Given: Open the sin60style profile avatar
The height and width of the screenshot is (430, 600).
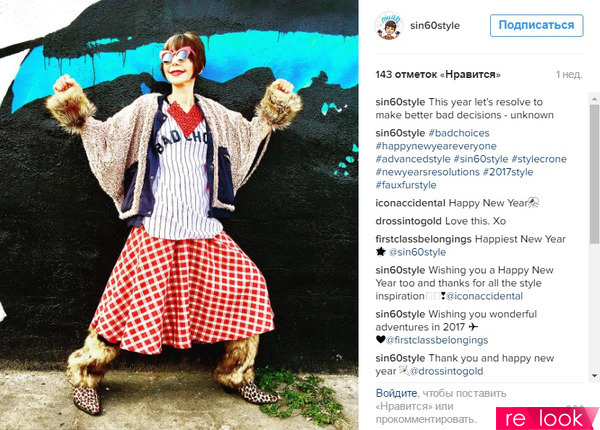Looking at the screenshot, I should (x=389, y=25).
